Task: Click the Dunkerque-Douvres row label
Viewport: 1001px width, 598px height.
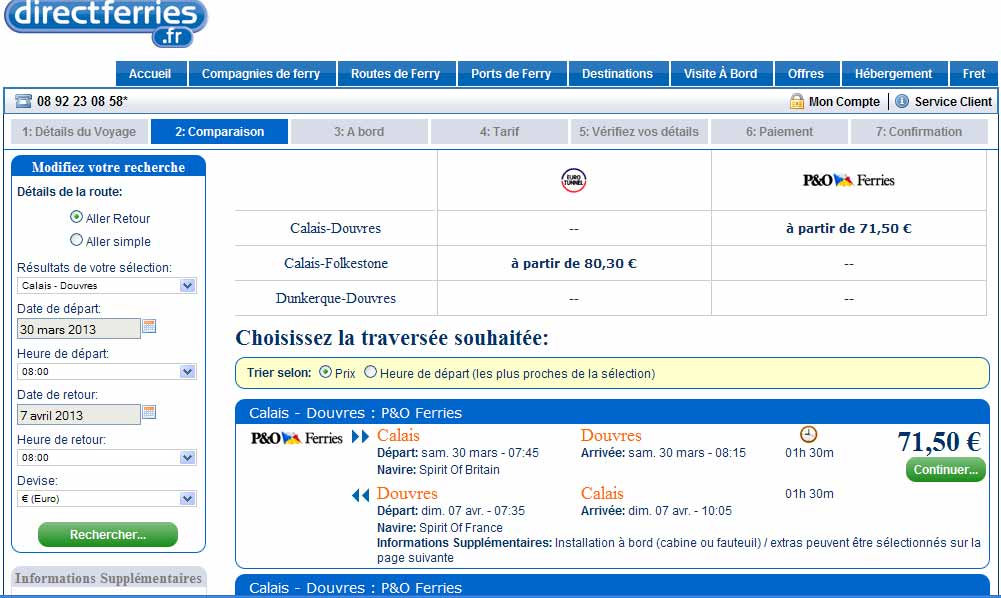Action: click(x=336, y=298)
